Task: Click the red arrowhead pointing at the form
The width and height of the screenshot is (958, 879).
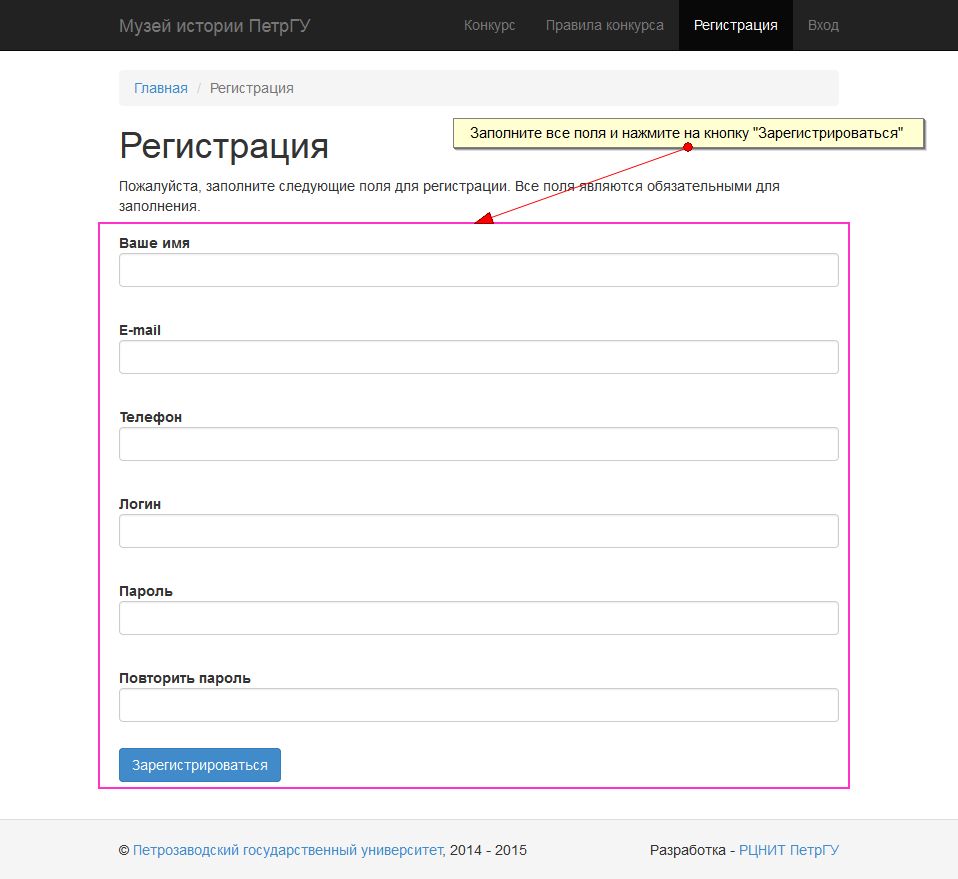Action: tap(483, 219)
